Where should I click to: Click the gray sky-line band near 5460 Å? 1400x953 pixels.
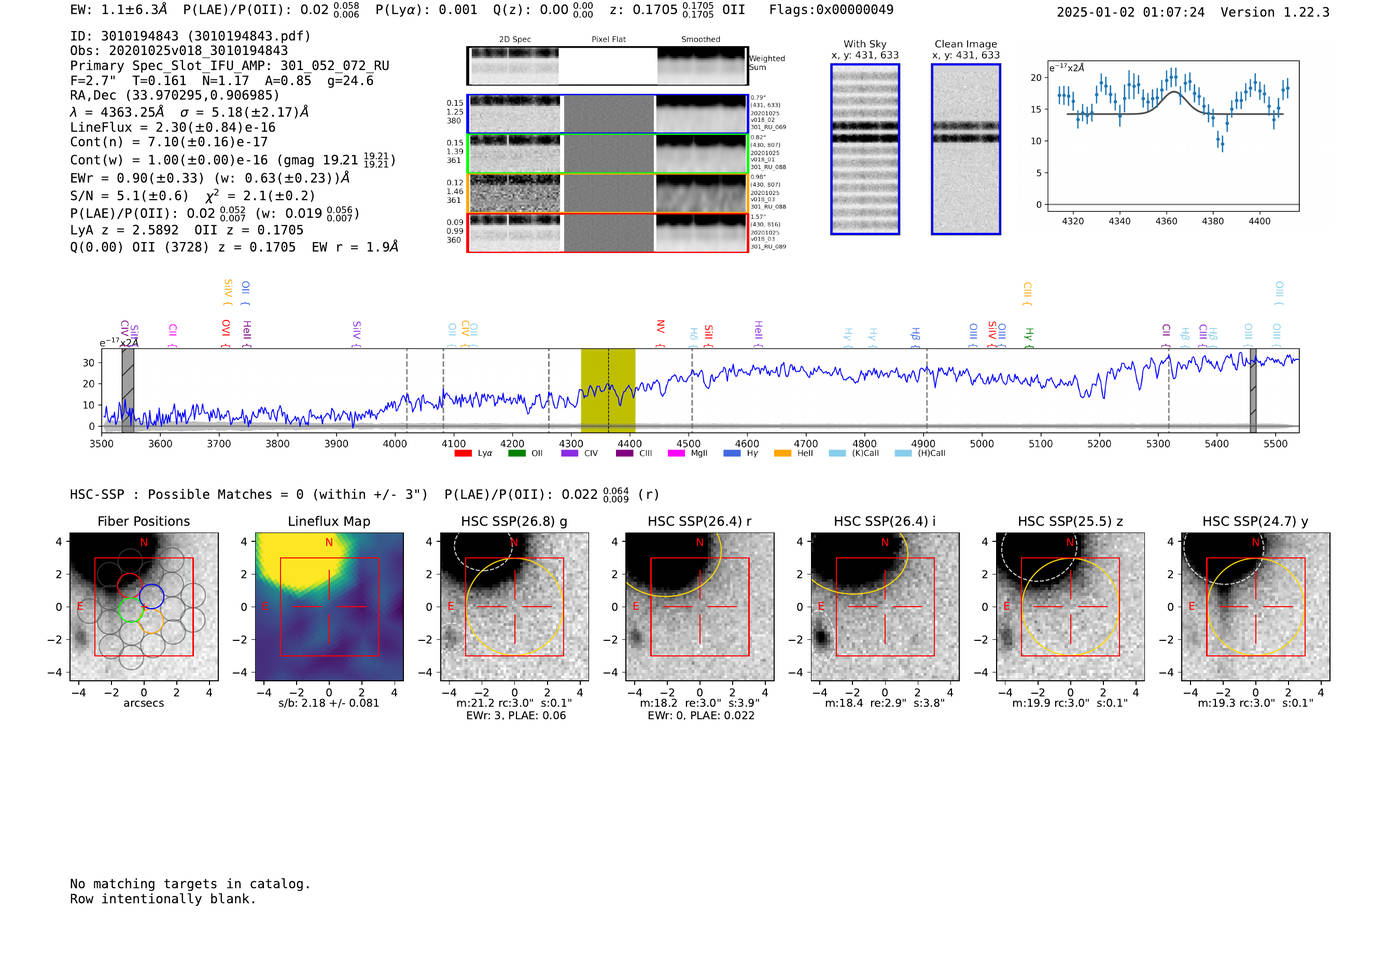(x=1253, y=390)
